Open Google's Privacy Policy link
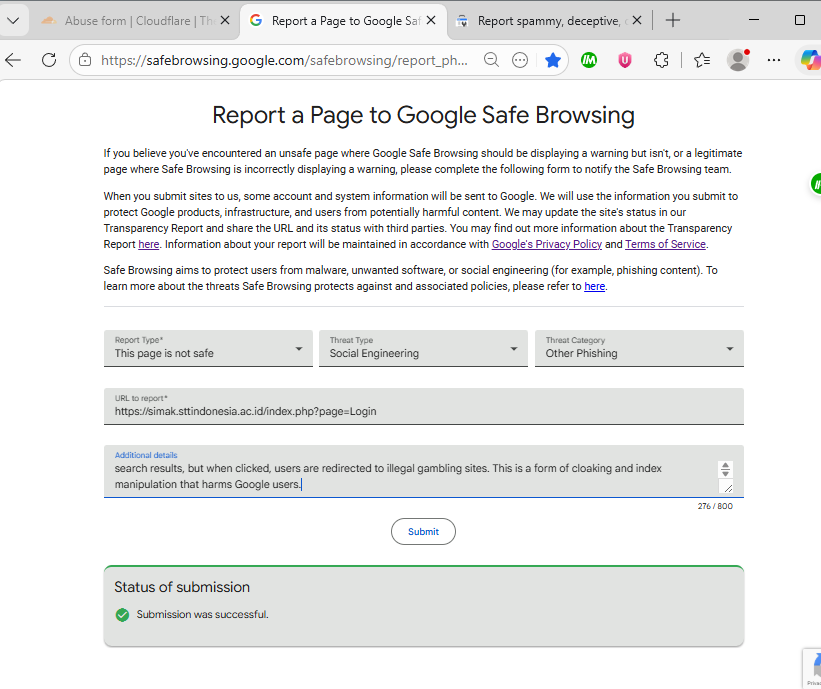Image resolution: width=821 pixels, height=689 pixels. pyautogui.click(x=547, y=245)
